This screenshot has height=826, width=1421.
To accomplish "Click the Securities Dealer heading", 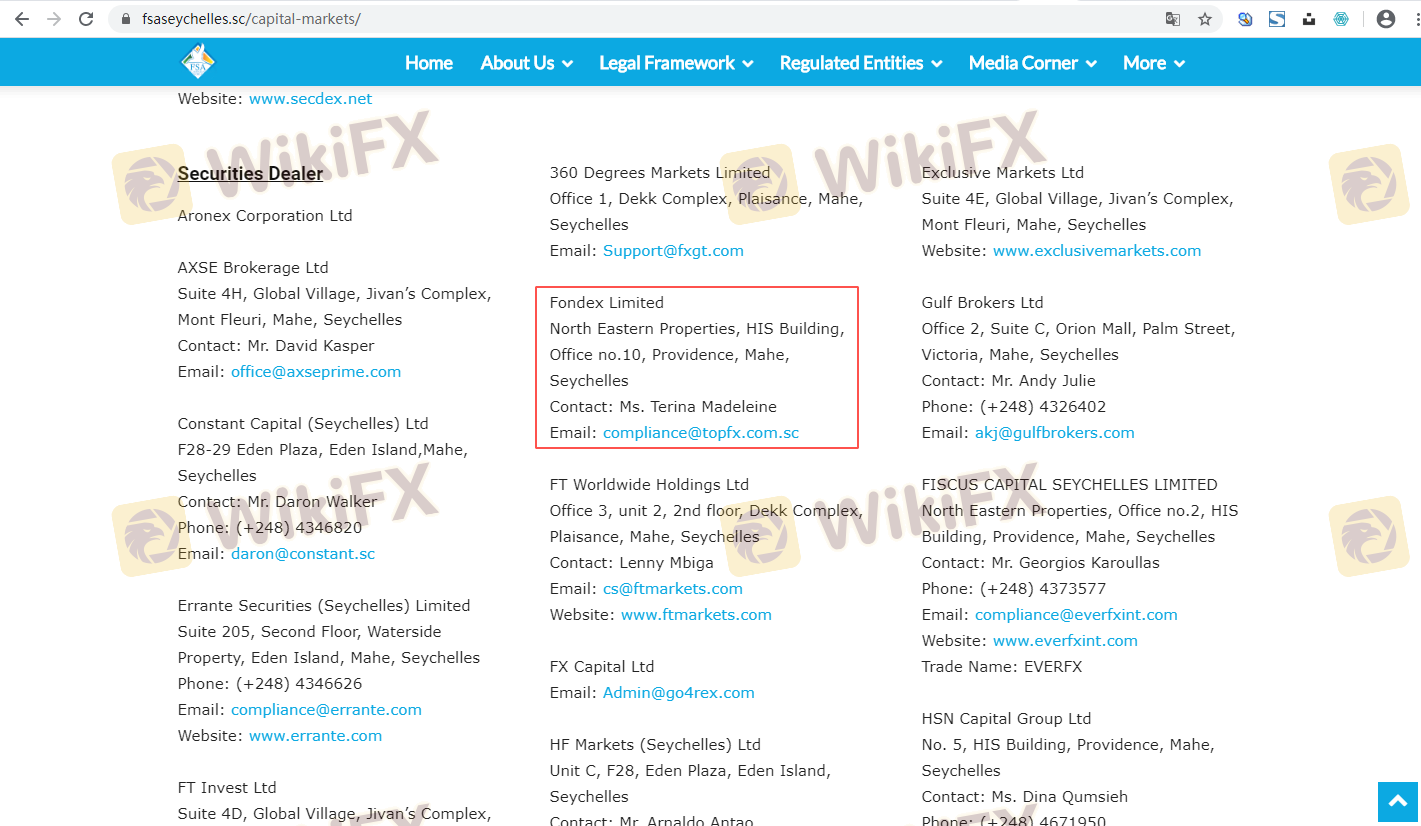I will click(250, 174).
